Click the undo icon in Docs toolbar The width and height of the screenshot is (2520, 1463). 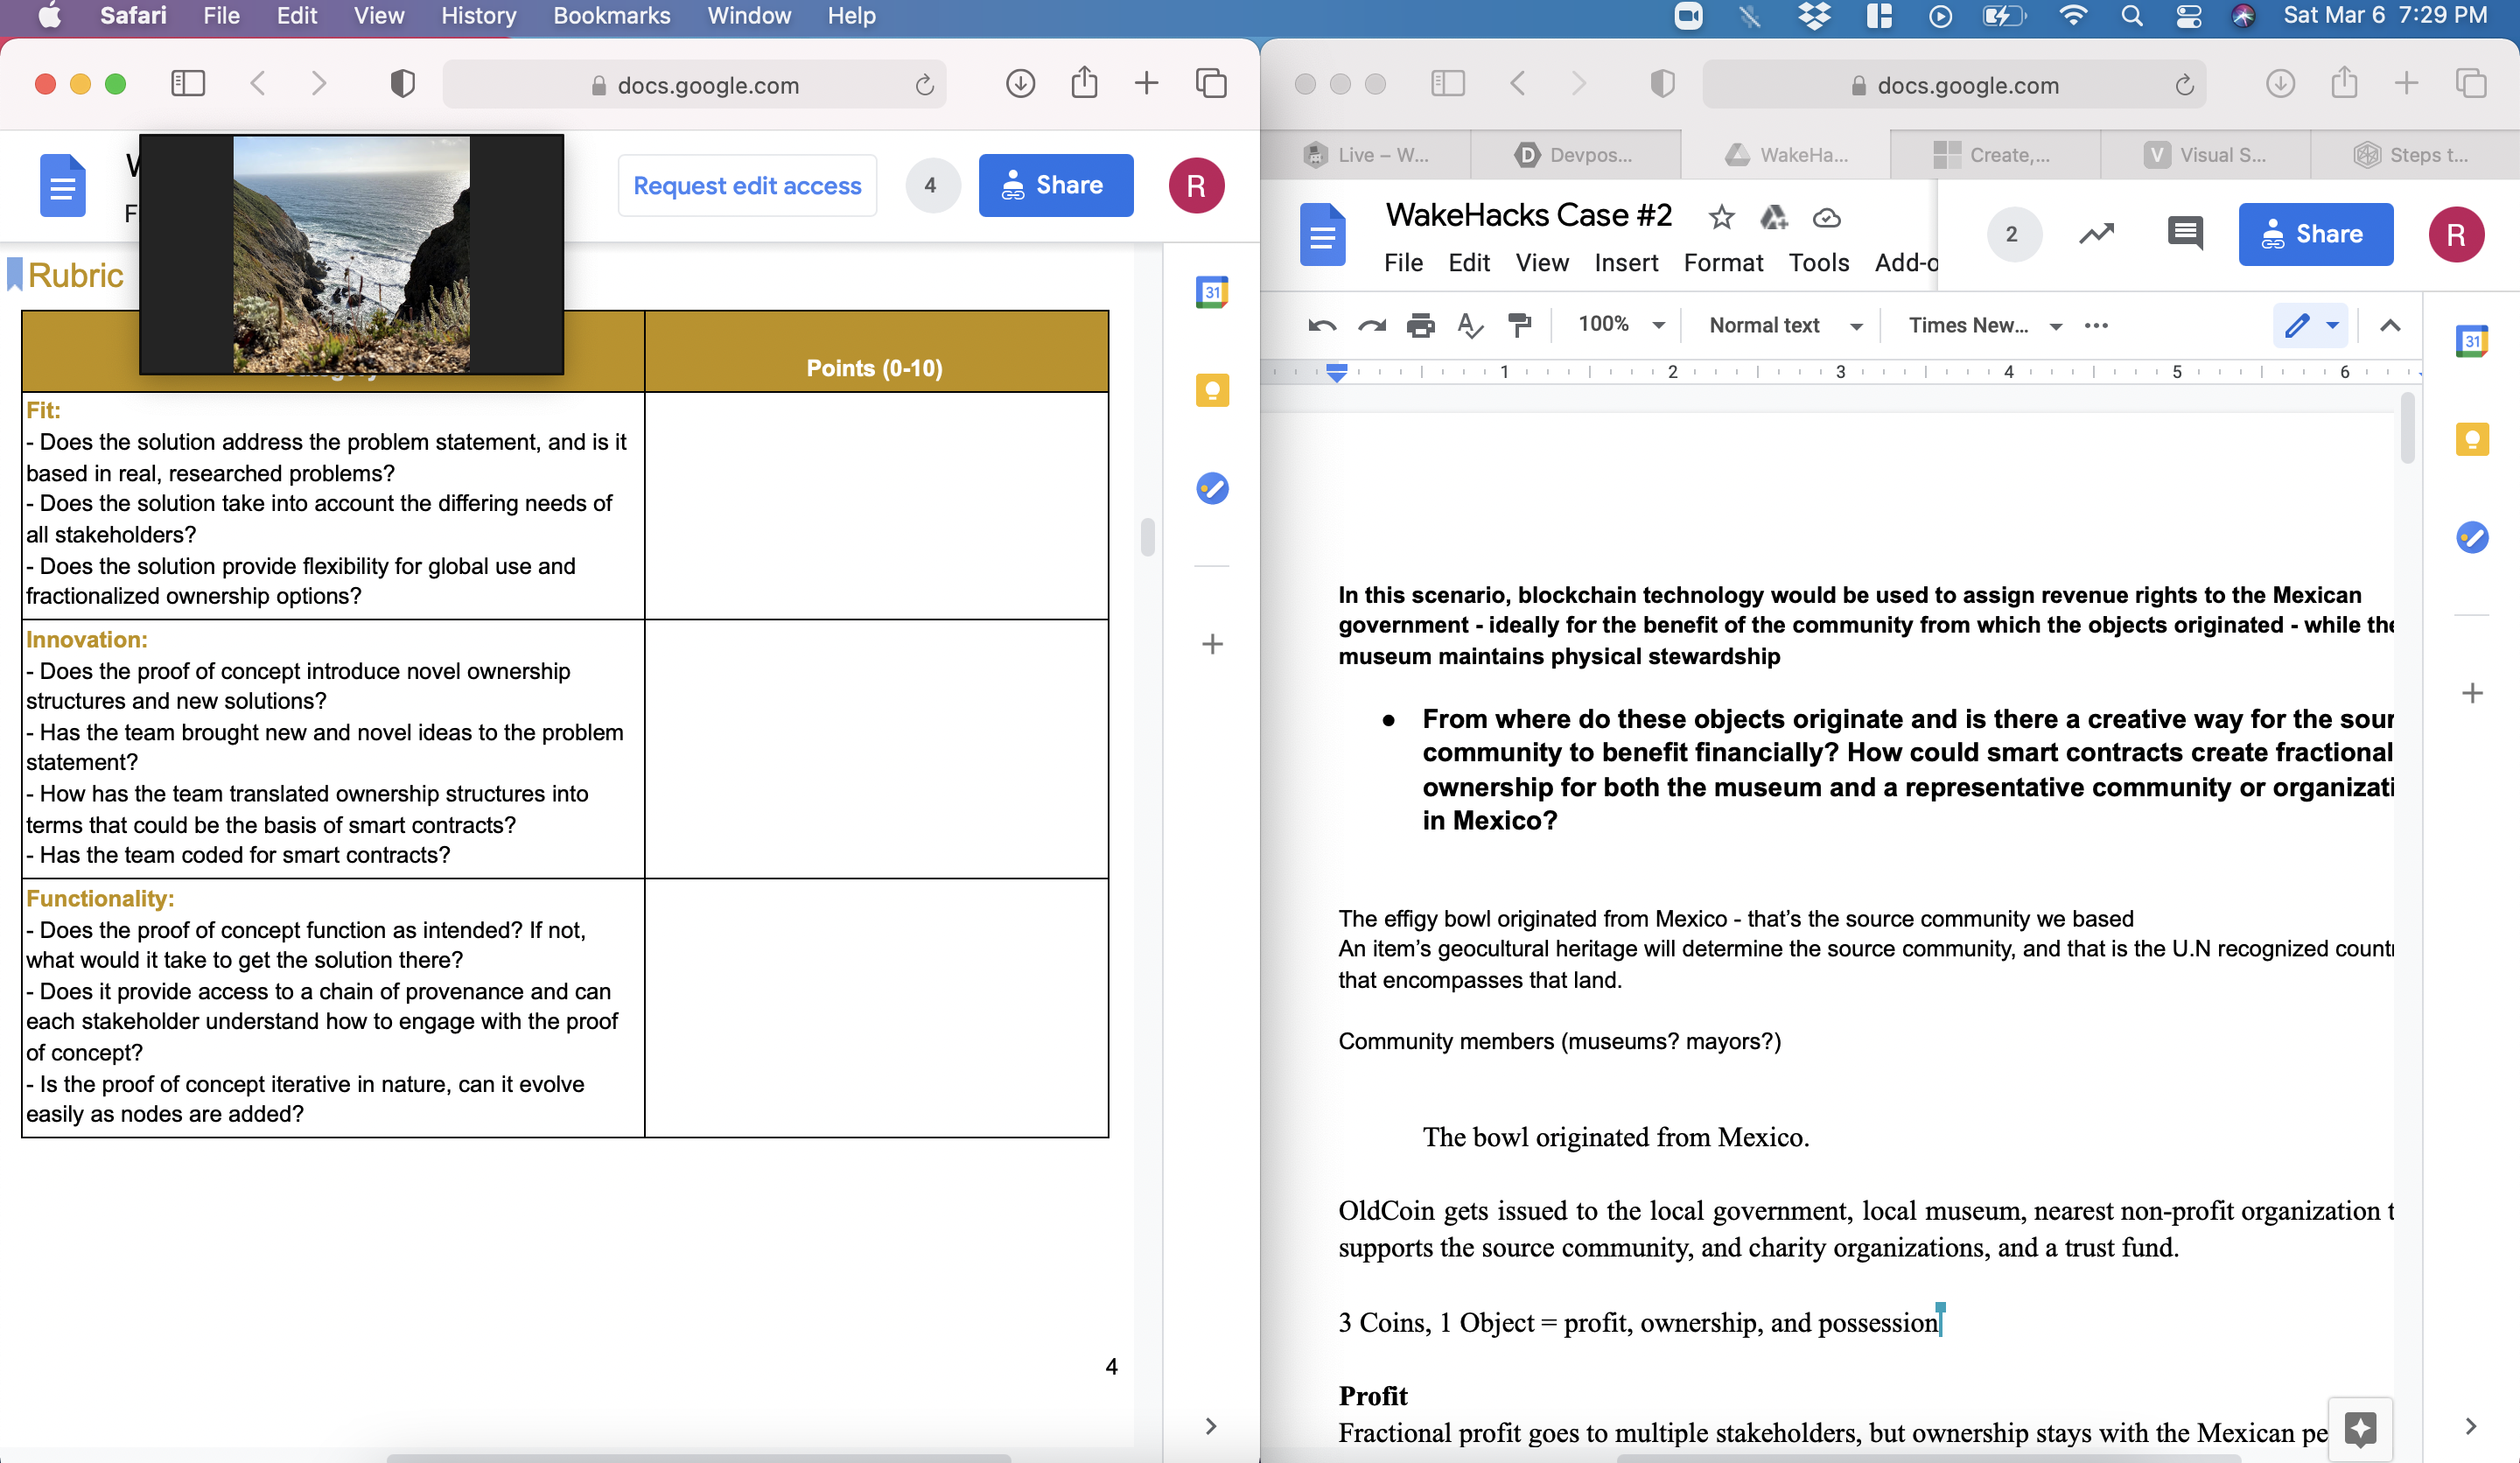pos(1322,326)
